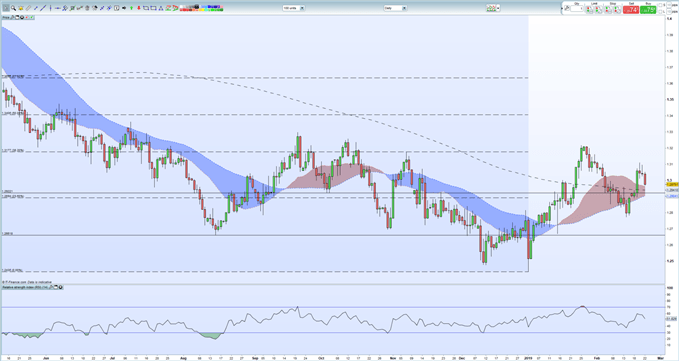Select the black right arrow tool

coord(124,8)
